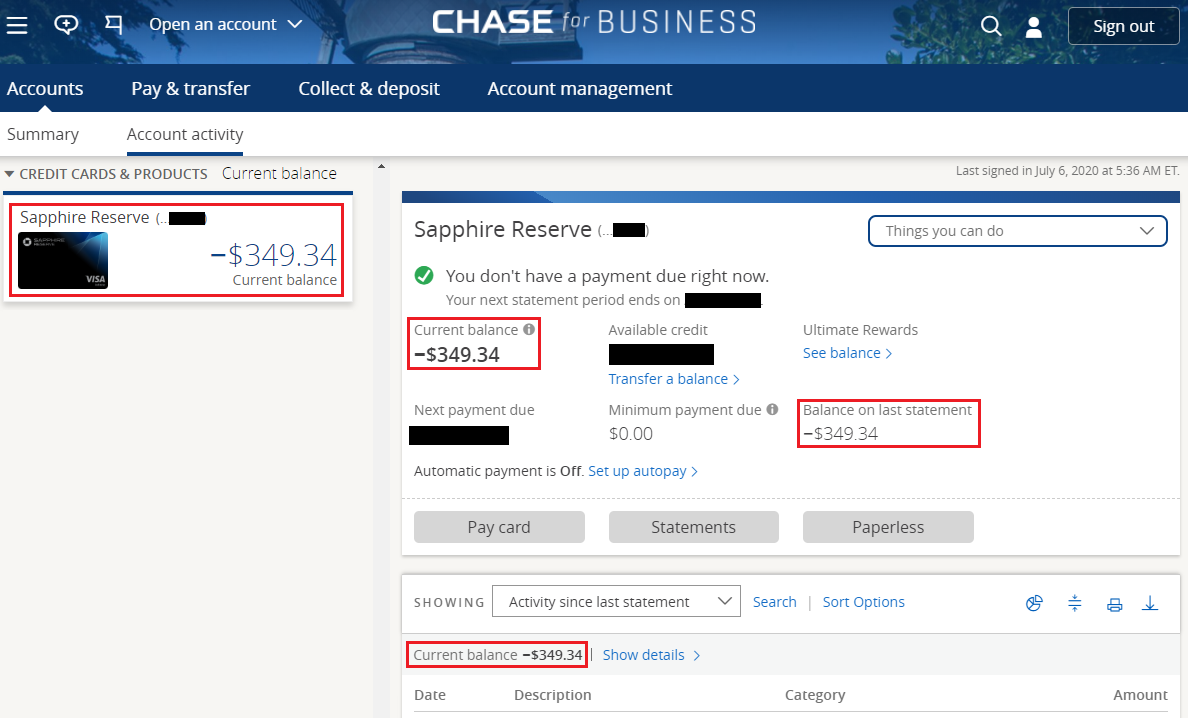Open Things you can do dropdown
Screen dimensions: 1188x718
pos(1018,231)
